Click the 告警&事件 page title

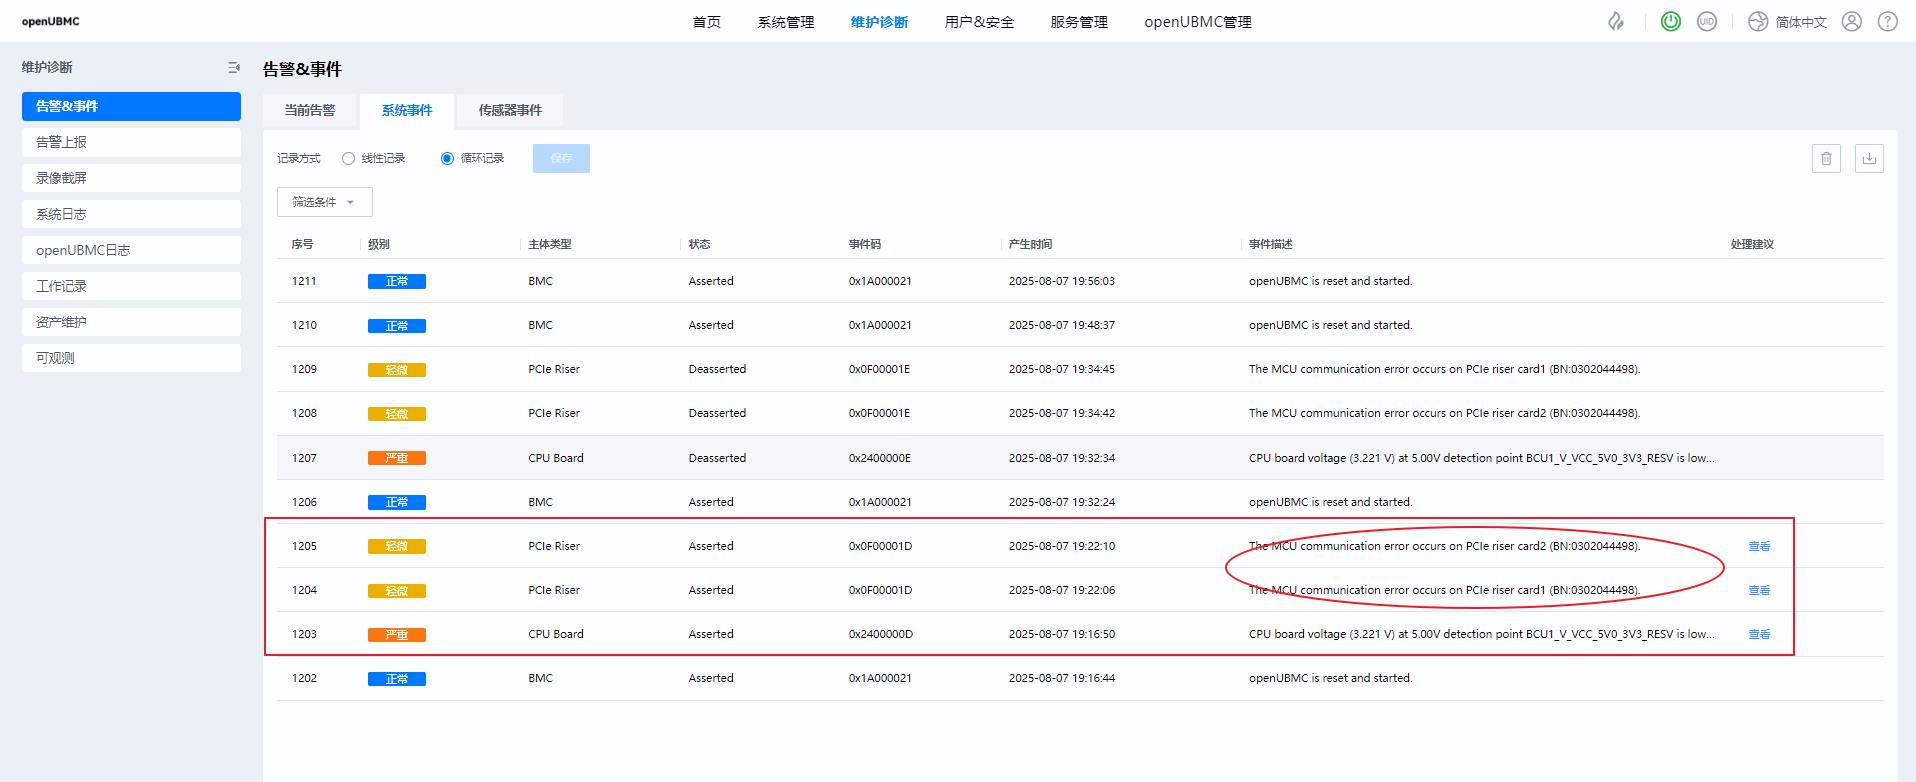[x=302, y=69]
